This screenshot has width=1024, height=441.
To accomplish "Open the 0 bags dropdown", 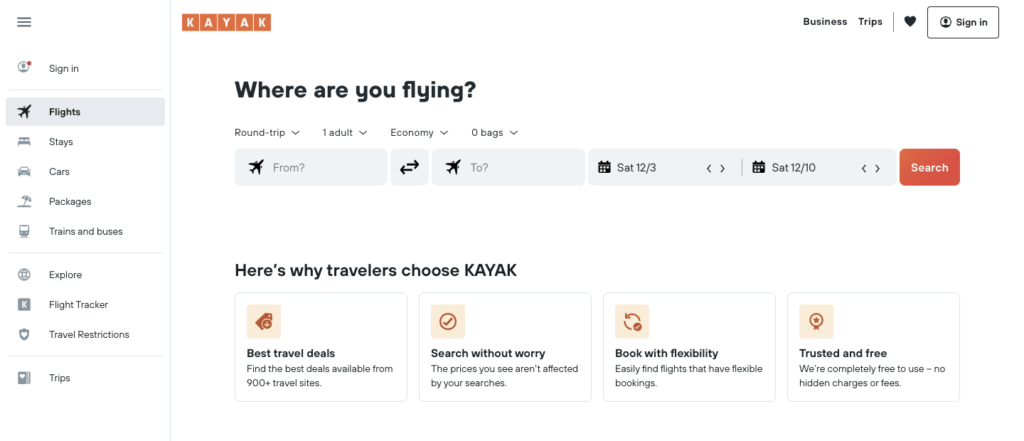I will coord(494,132).
